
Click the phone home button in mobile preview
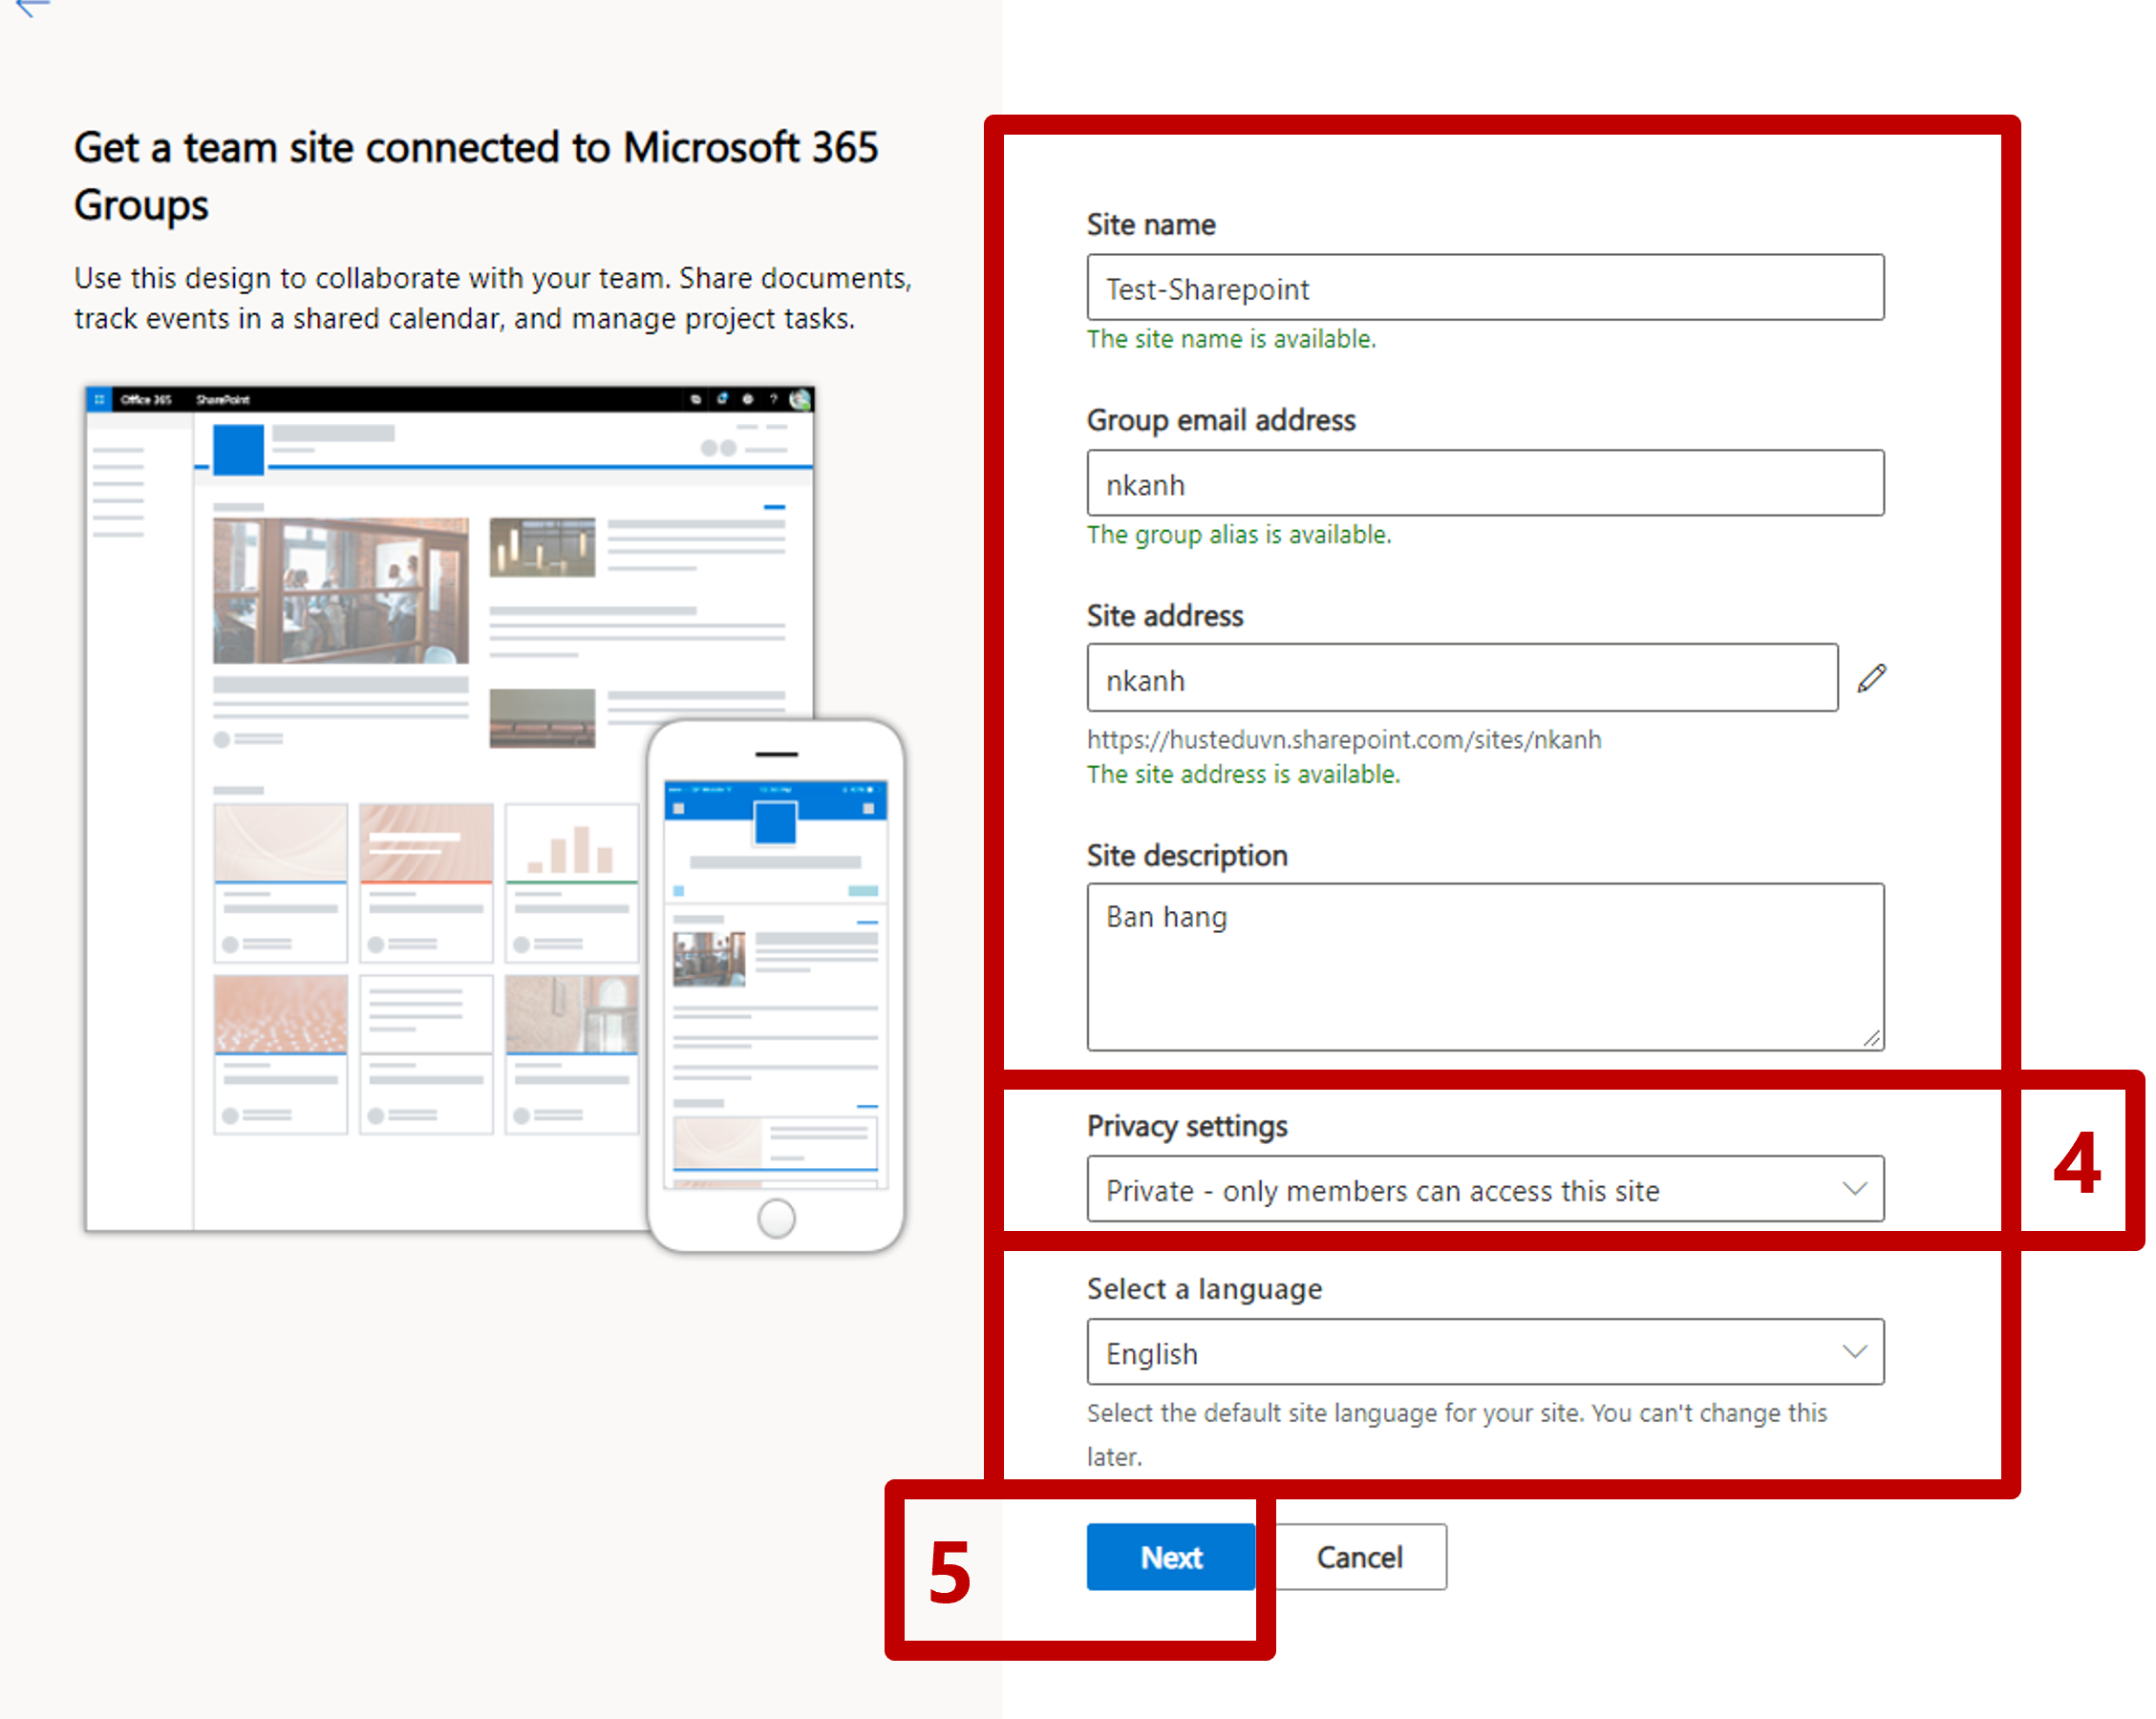point(776,1218)
